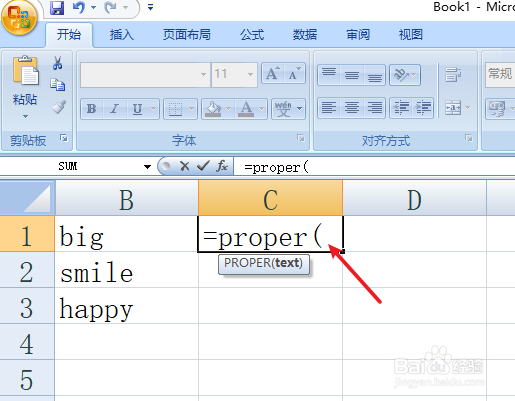The height and width of the screenshot is (401, 515).
Task: Click PROPER function name in tooltip
Action: 248,263
